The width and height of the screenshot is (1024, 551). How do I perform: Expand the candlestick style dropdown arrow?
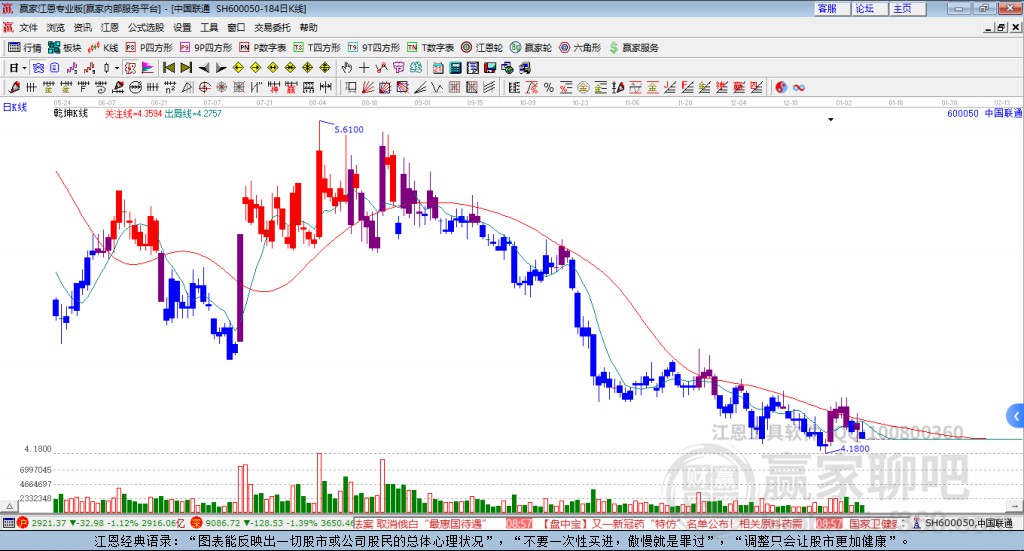click(118, 68)
